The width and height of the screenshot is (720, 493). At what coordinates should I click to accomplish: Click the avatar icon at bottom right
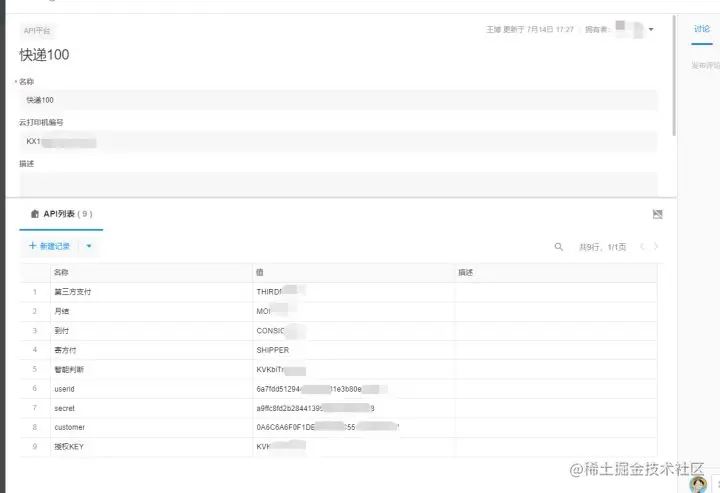click(x=698, y=485)
